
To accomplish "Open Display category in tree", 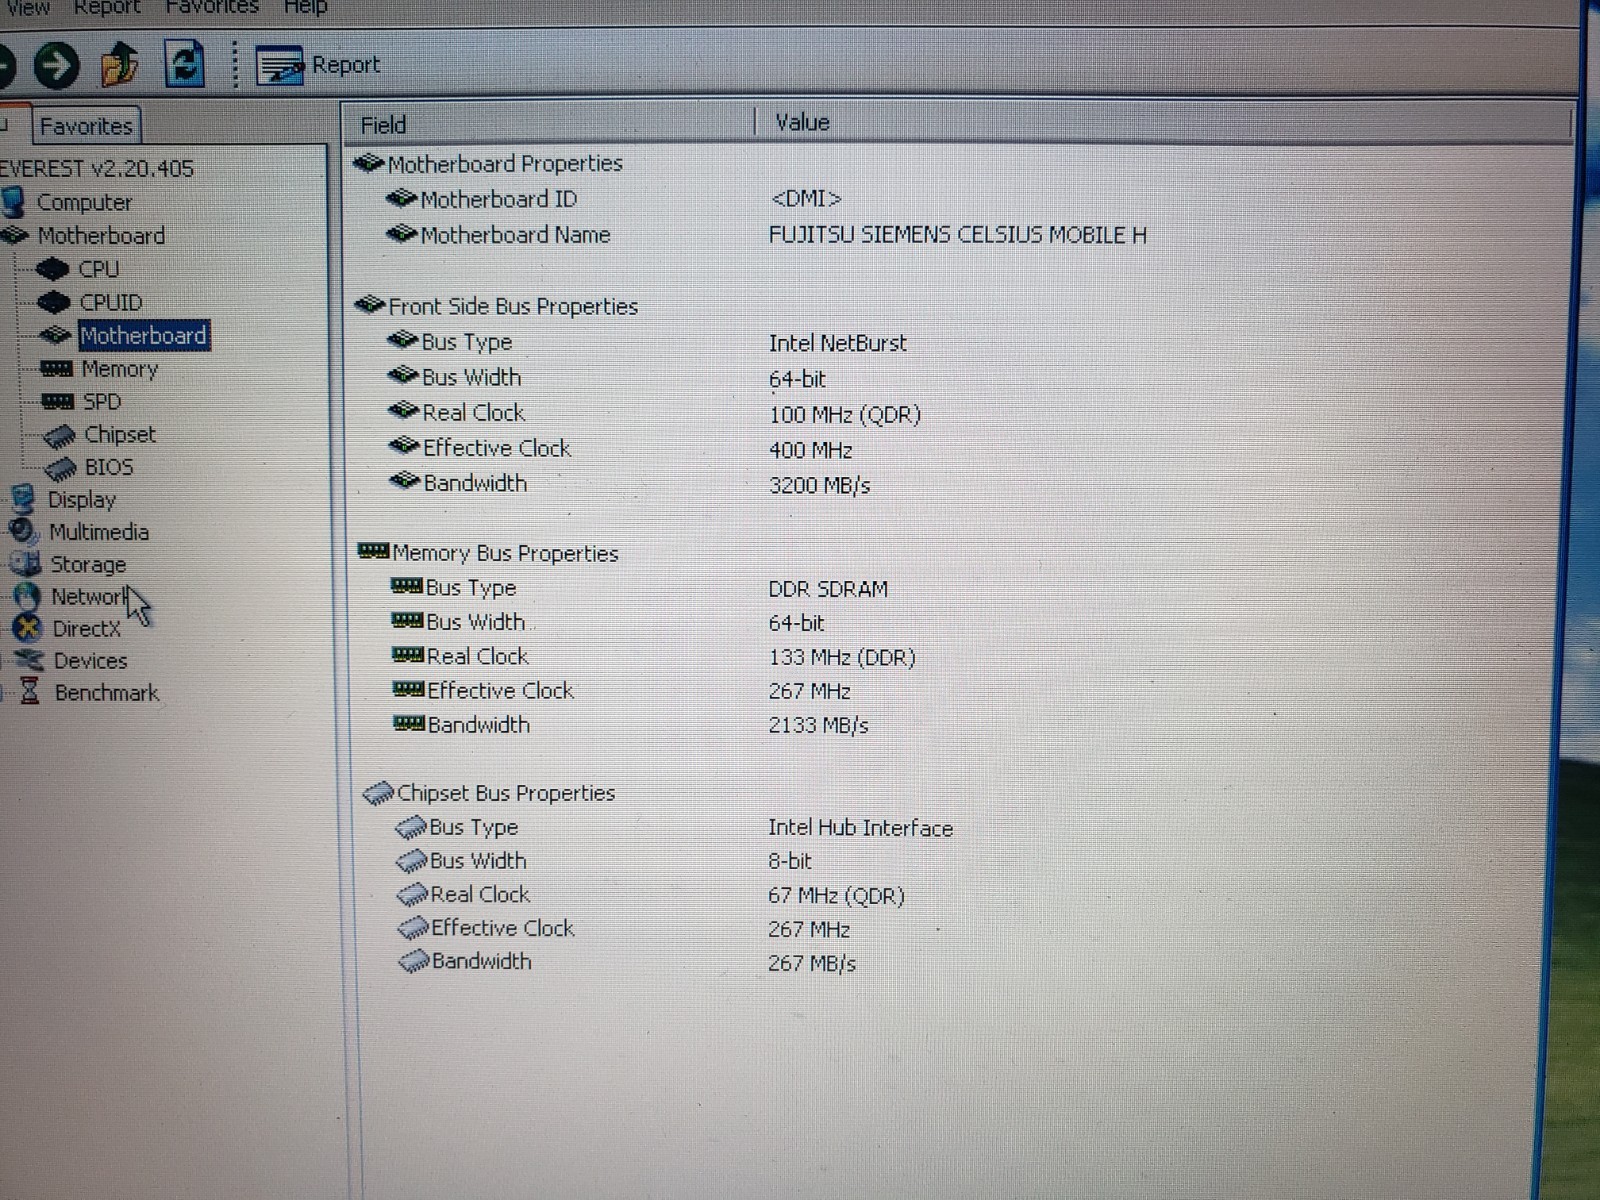I will click(82, 500).
